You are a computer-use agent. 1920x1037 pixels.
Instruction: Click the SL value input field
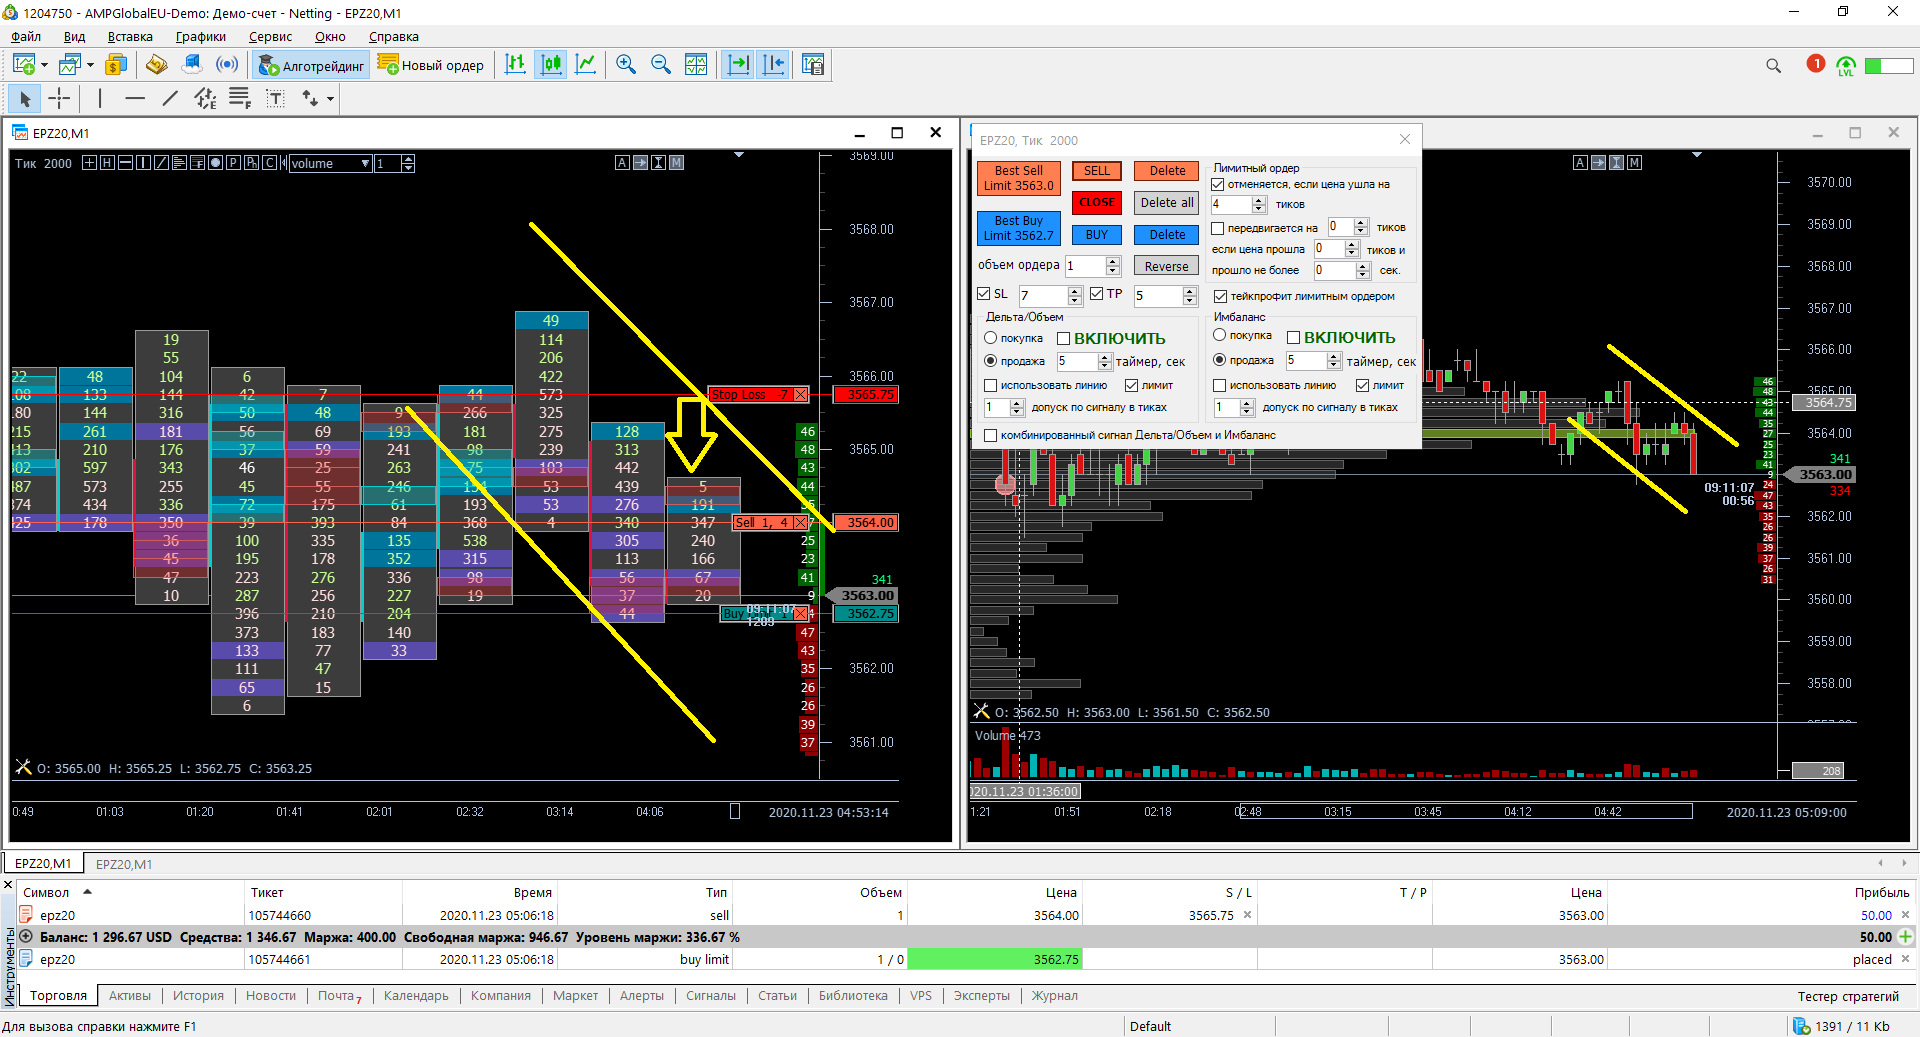[1044, 296]
